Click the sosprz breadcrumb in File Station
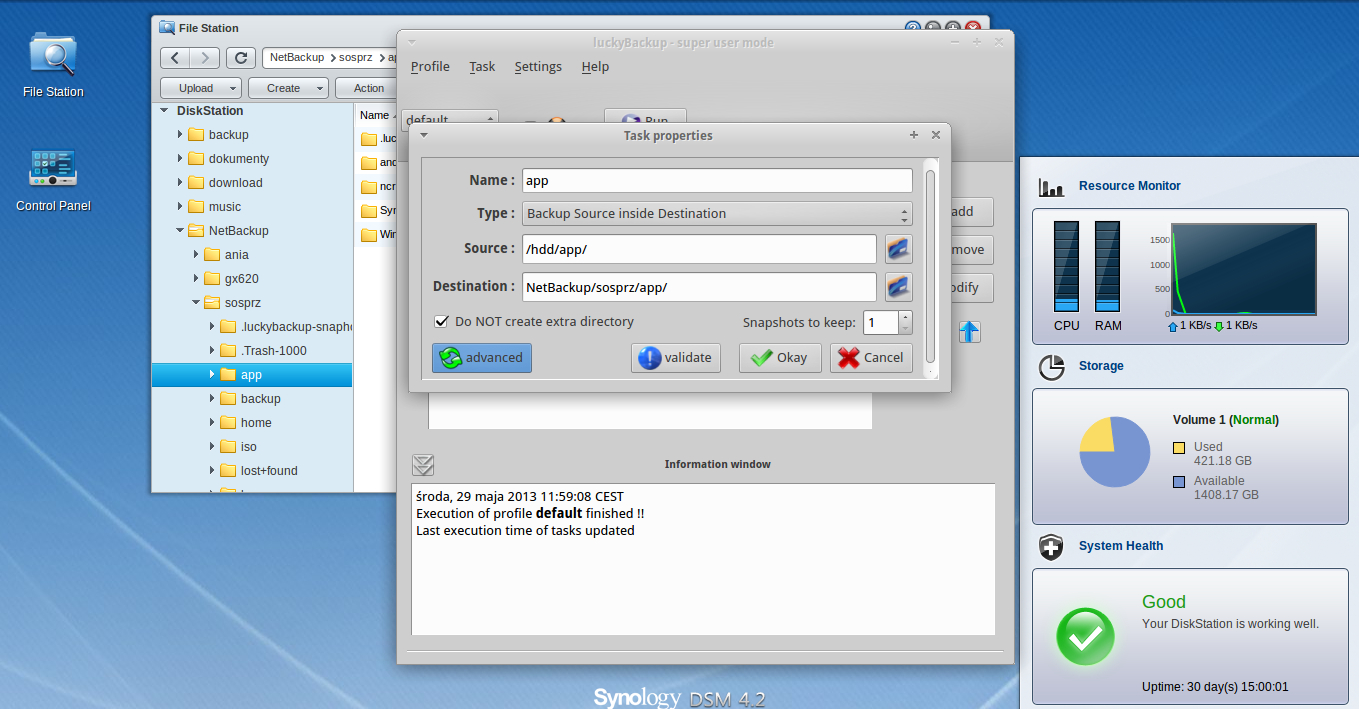 click(x=356, y=58)
